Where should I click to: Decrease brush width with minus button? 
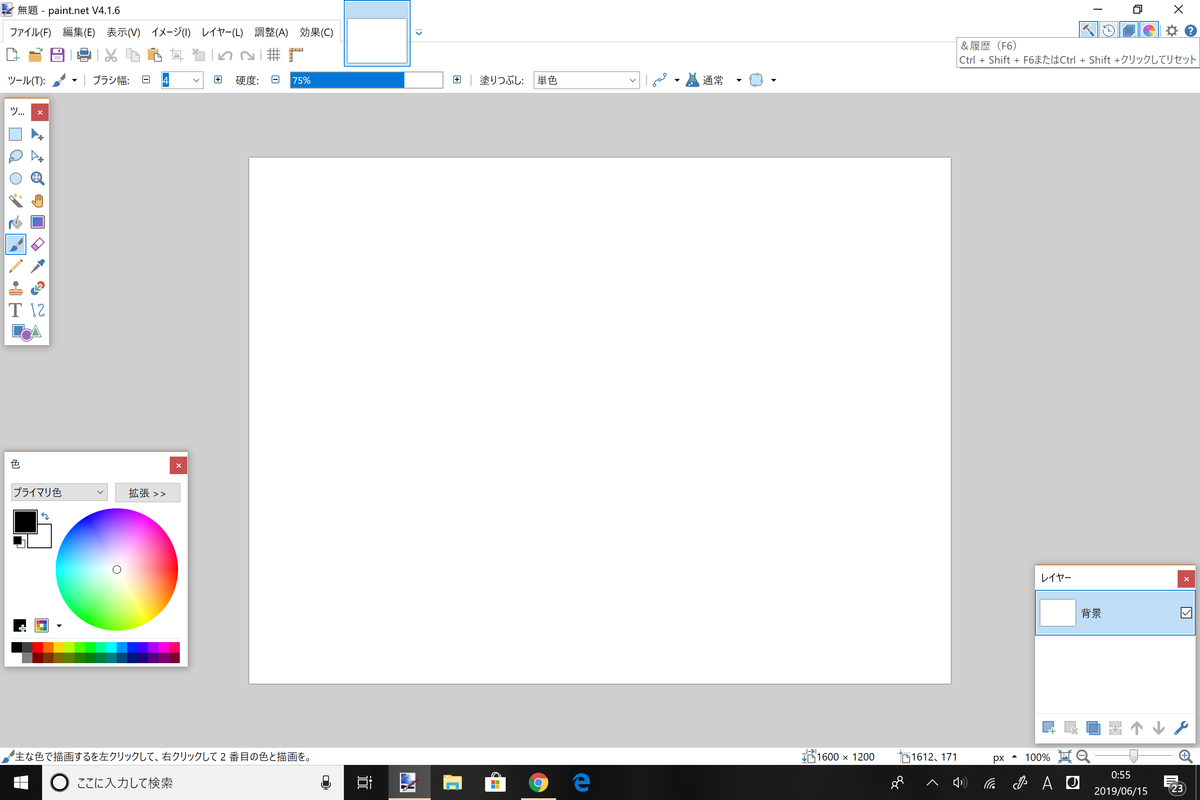[x=146, y=80]
